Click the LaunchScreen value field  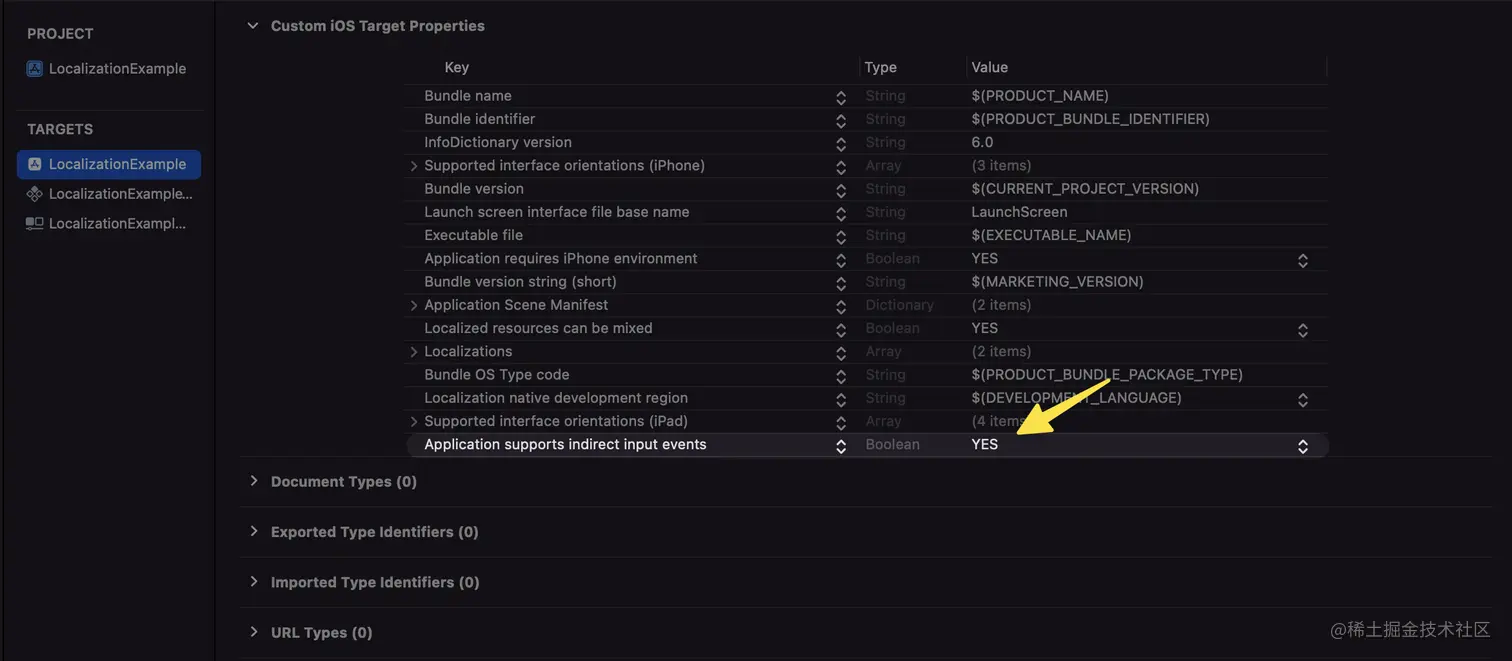tap(1019, 212)
